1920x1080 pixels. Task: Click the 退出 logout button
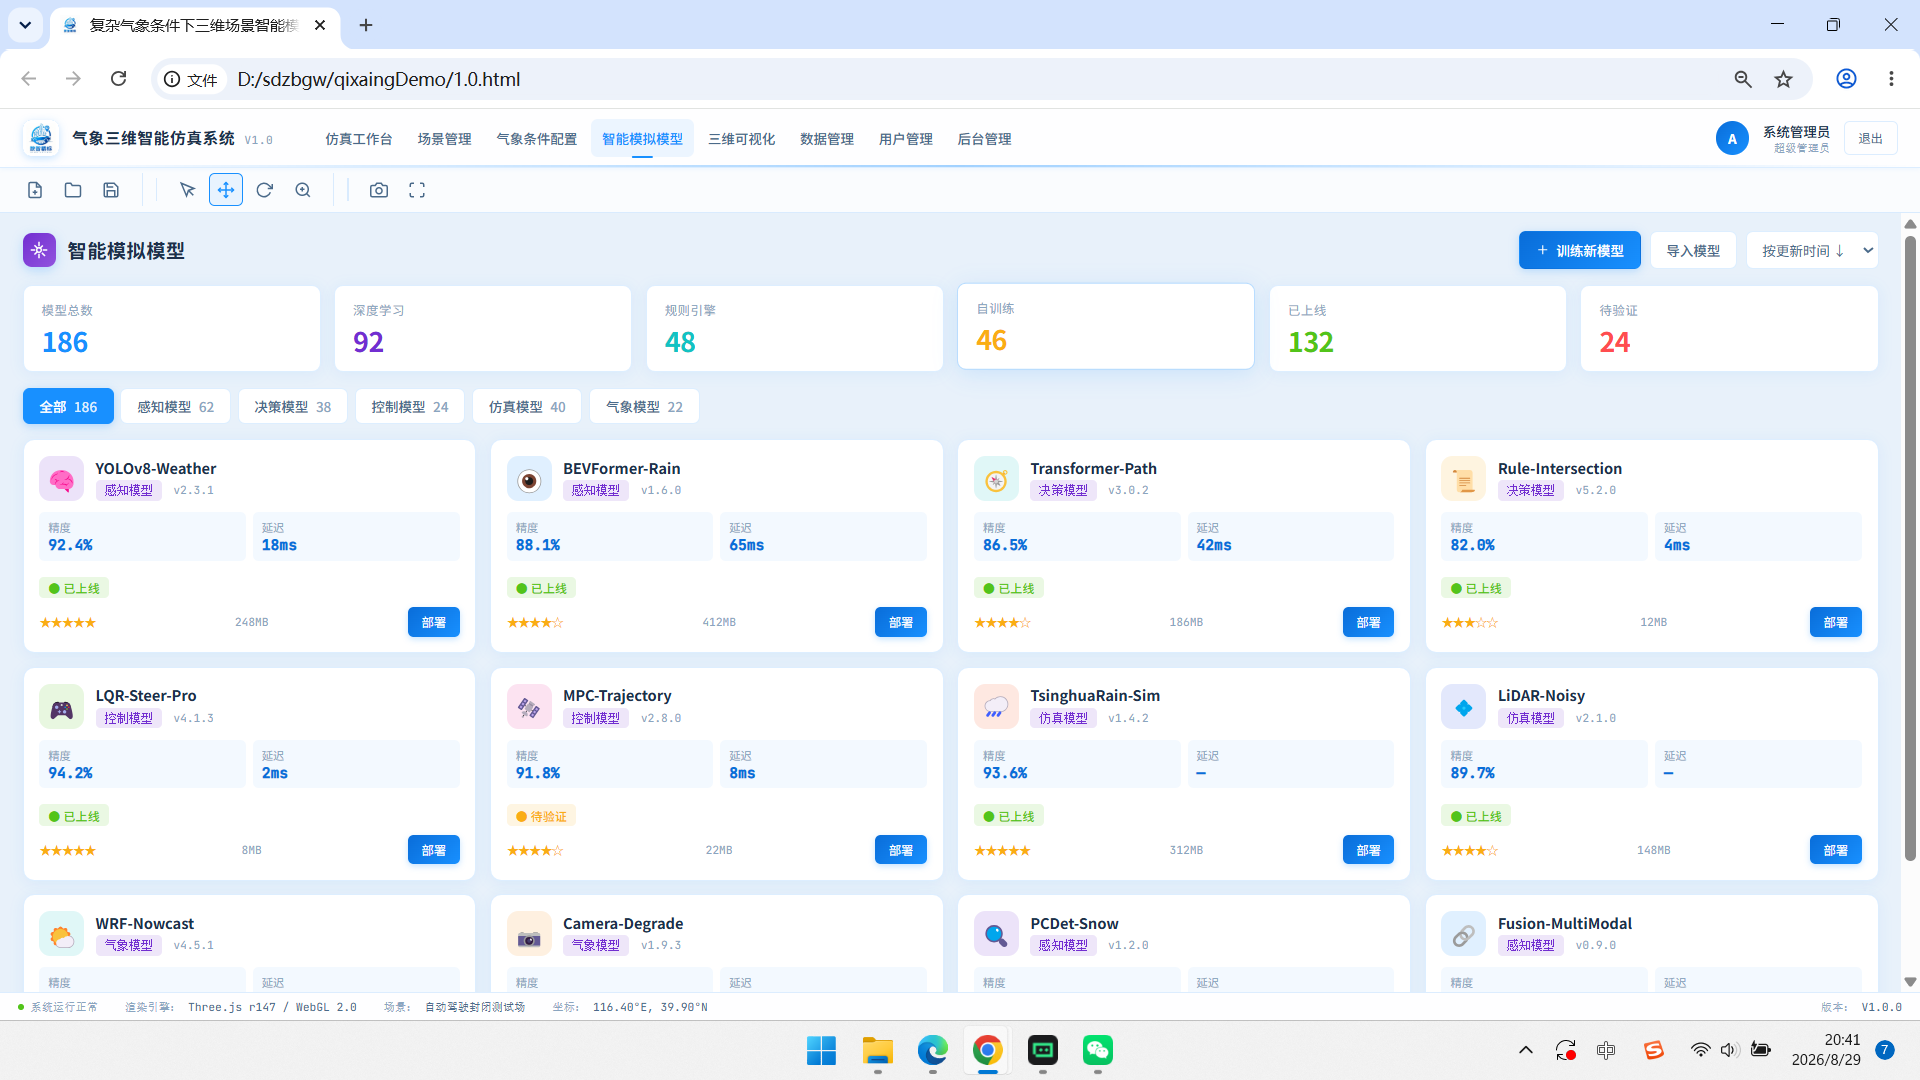1870,139
